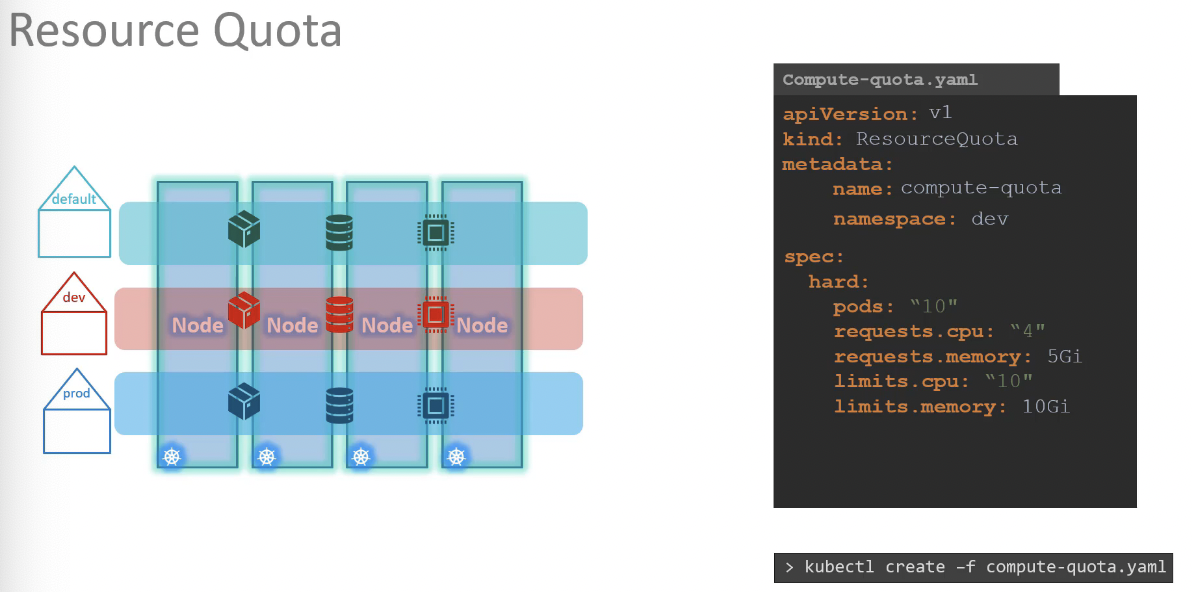
Task: Select the red dev namespace house icon
Action: 74,313
